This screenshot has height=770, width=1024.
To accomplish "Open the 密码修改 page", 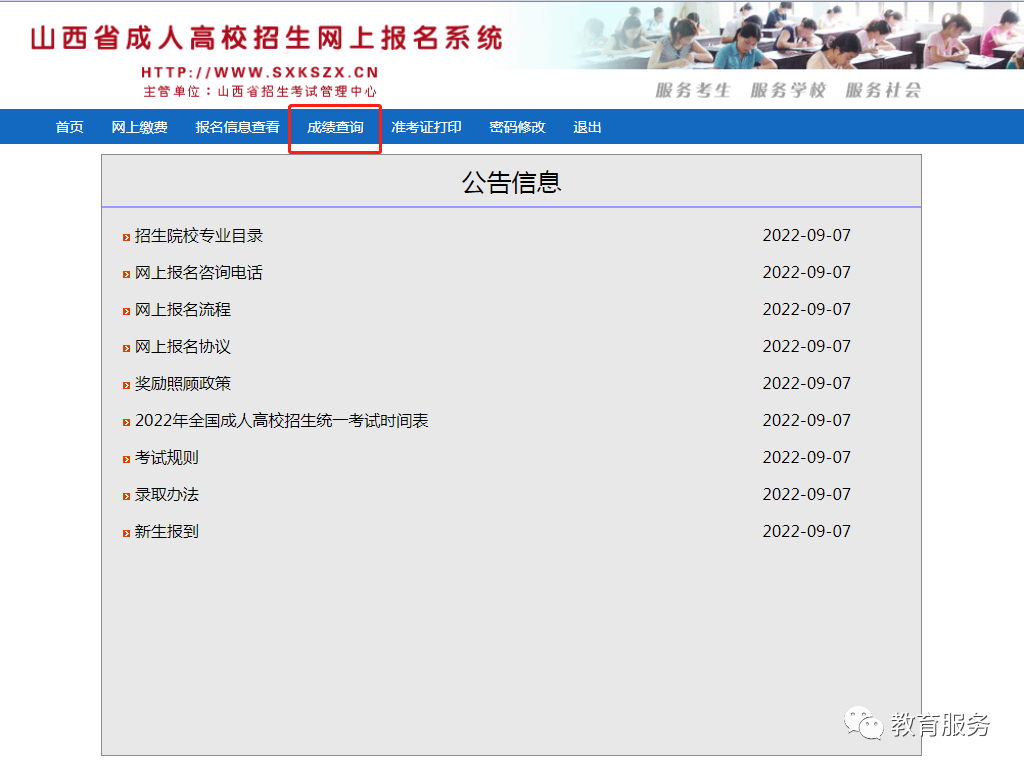I will 517,127.
